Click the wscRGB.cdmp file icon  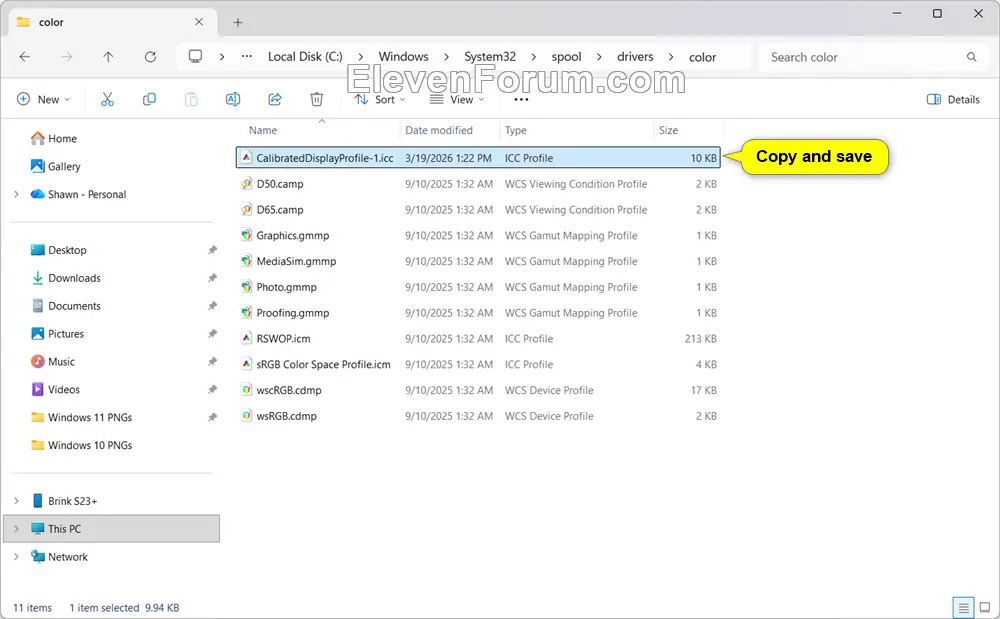246,390
